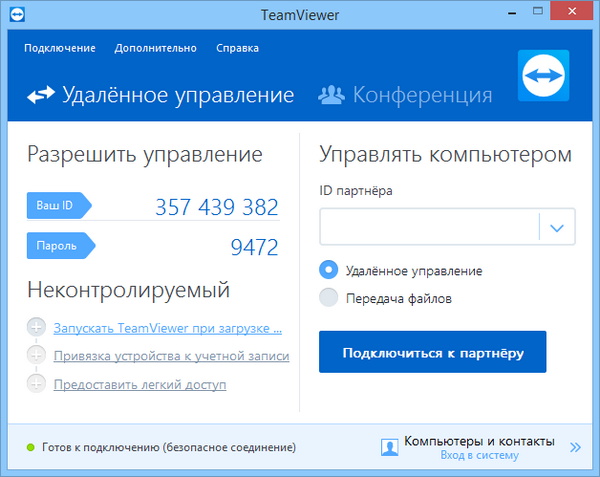Minimize the TeamViewer window
Viewport: 600px width, 477px height.
512,13
